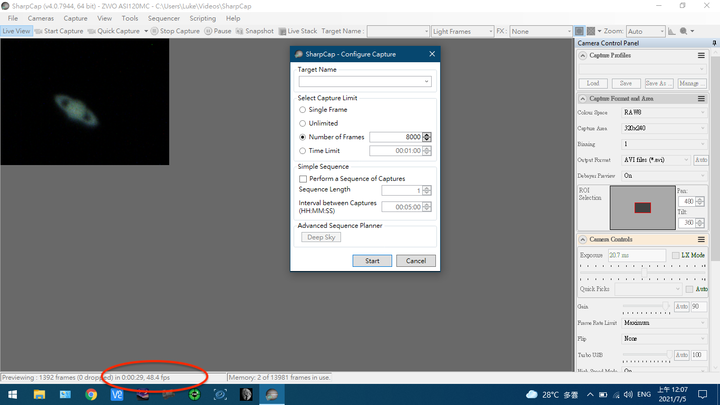The height and width of the screenshot is (405, 720).
Task: Take a Snapshot from the toolbar
Action: click(254, 31)
